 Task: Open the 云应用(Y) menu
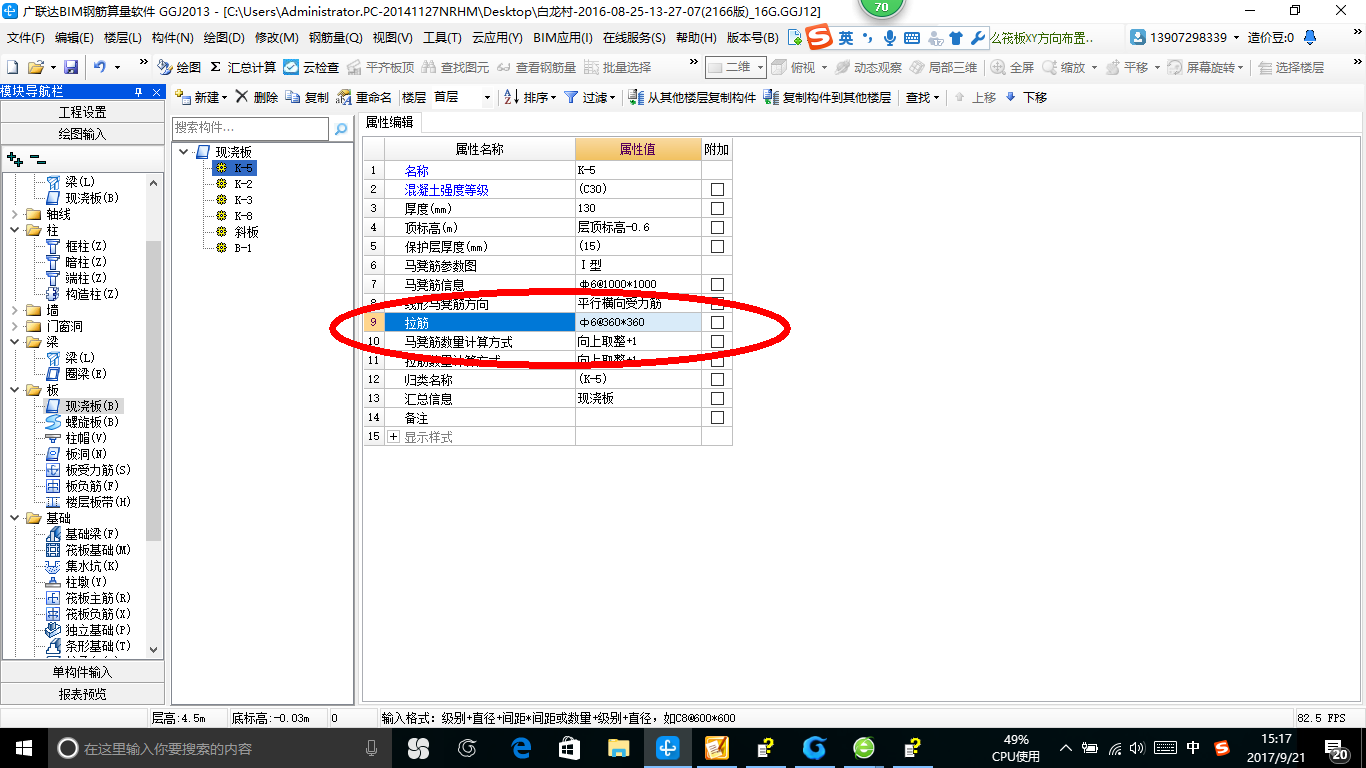pos(497,38)
